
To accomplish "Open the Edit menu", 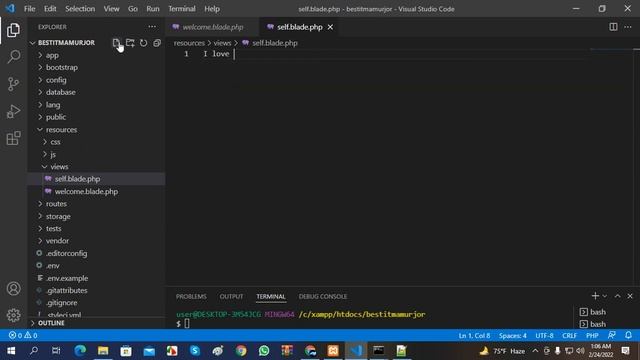I will point(50,9).
